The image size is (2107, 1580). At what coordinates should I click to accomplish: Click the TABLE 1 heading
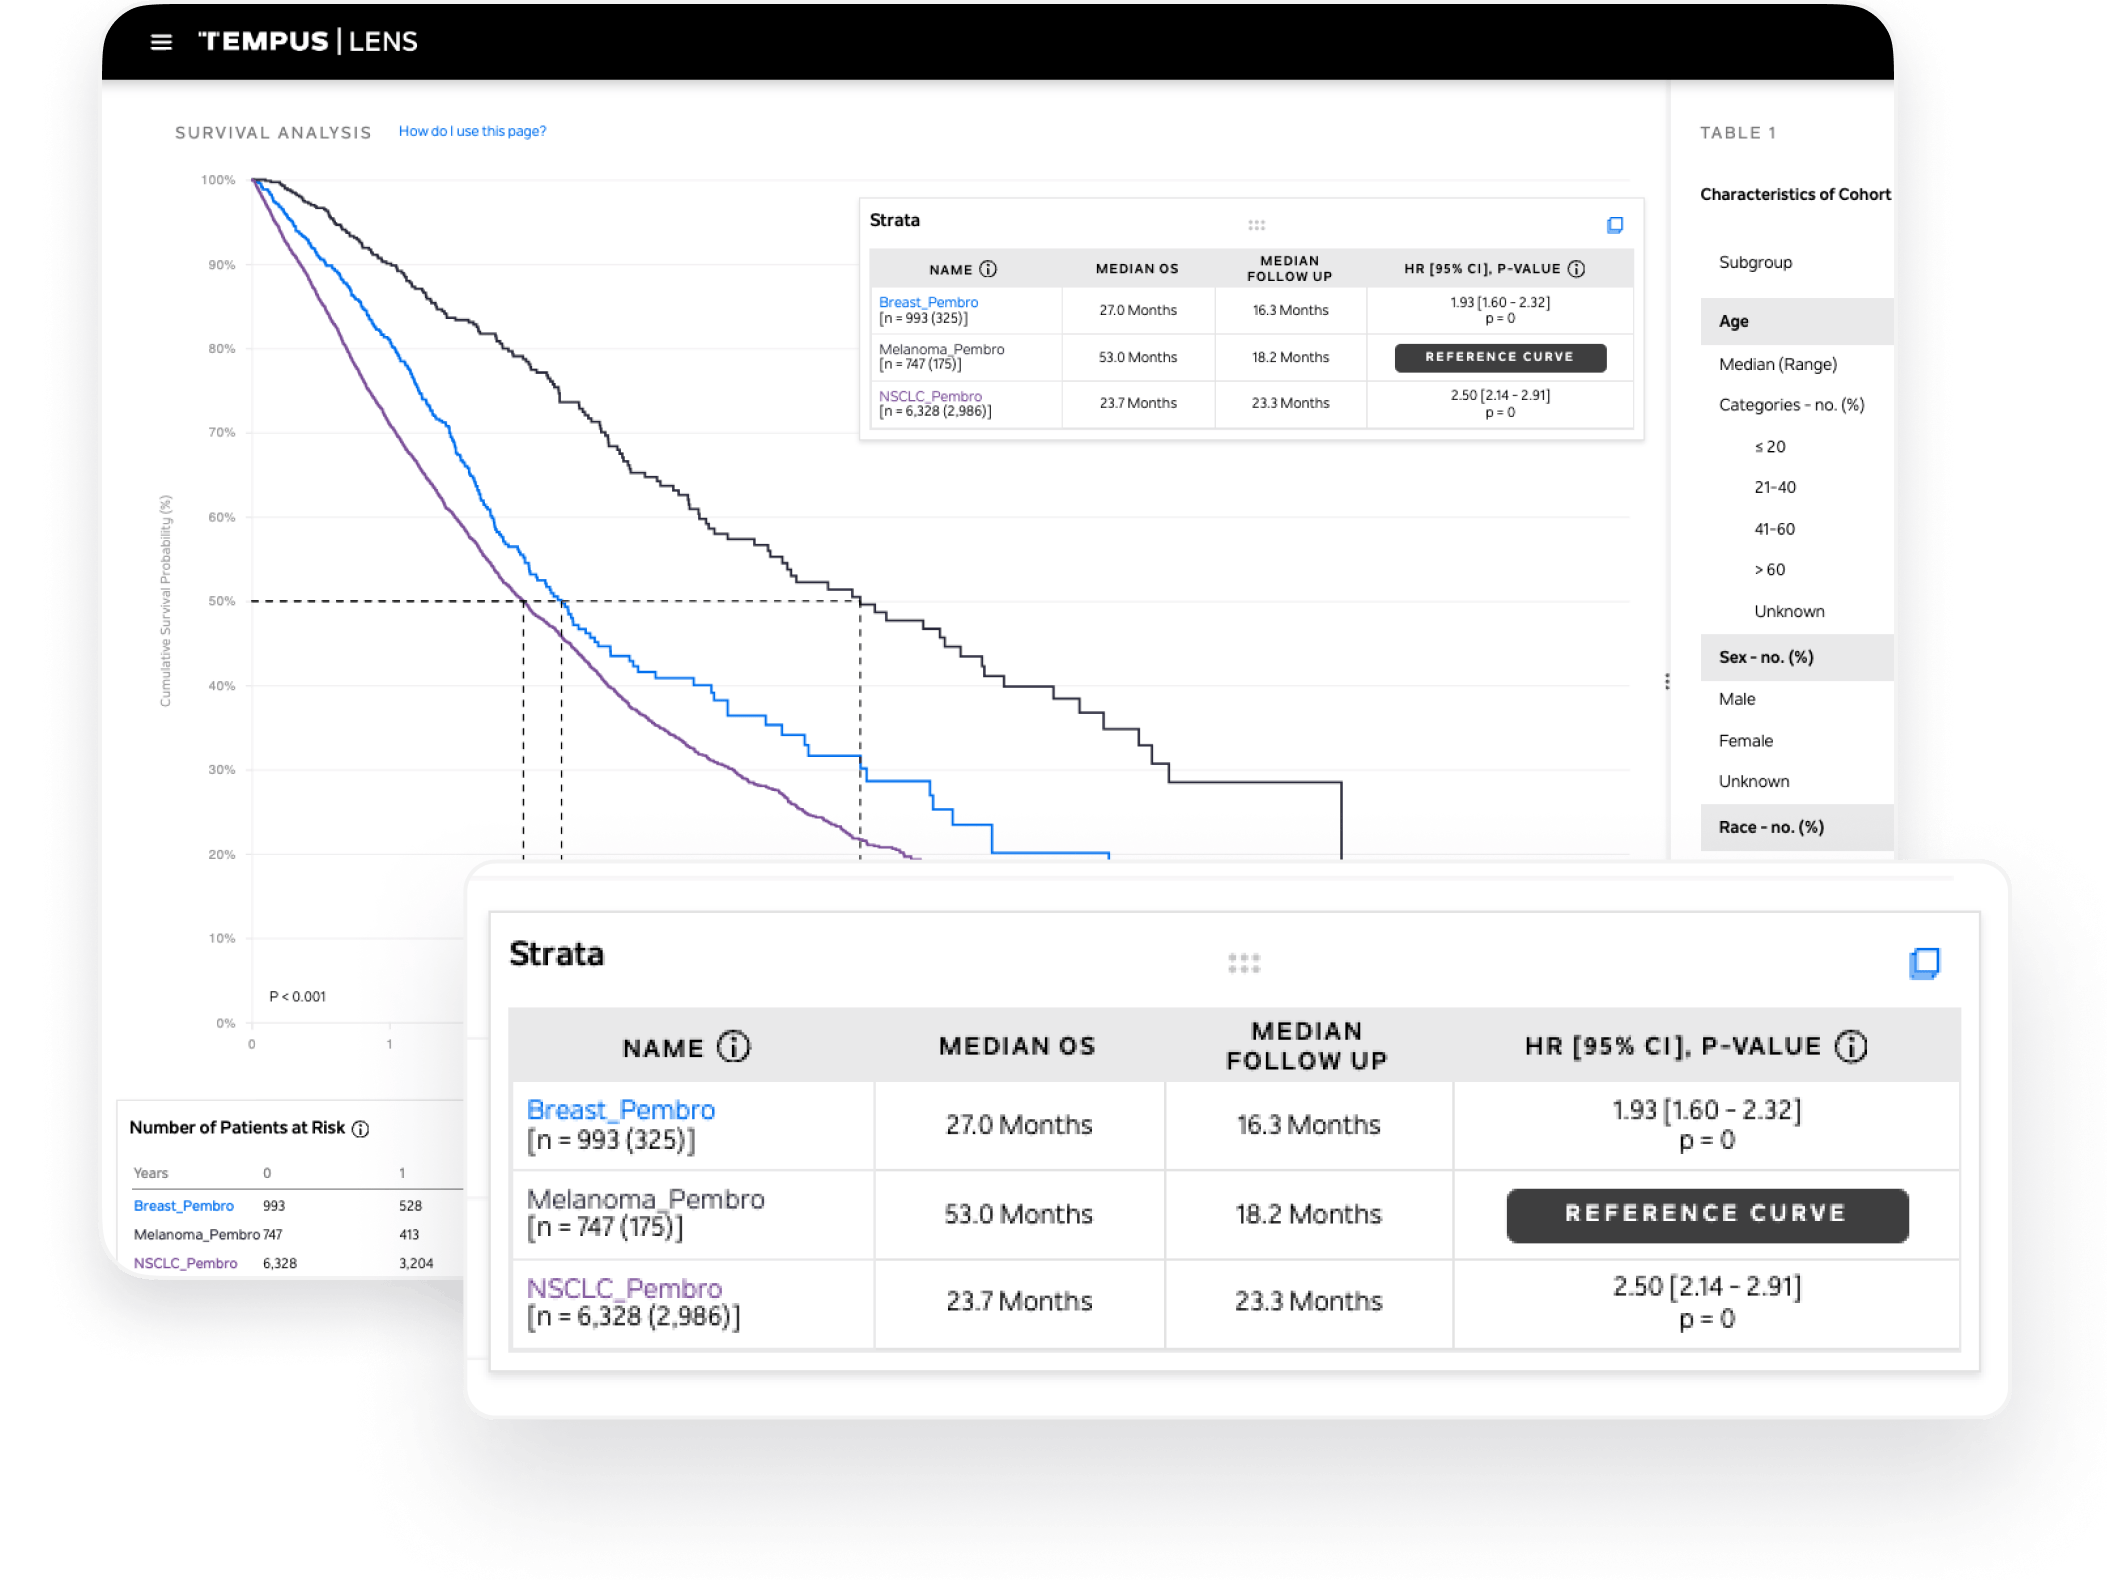pyautogui.click(x=1738, y=132)
